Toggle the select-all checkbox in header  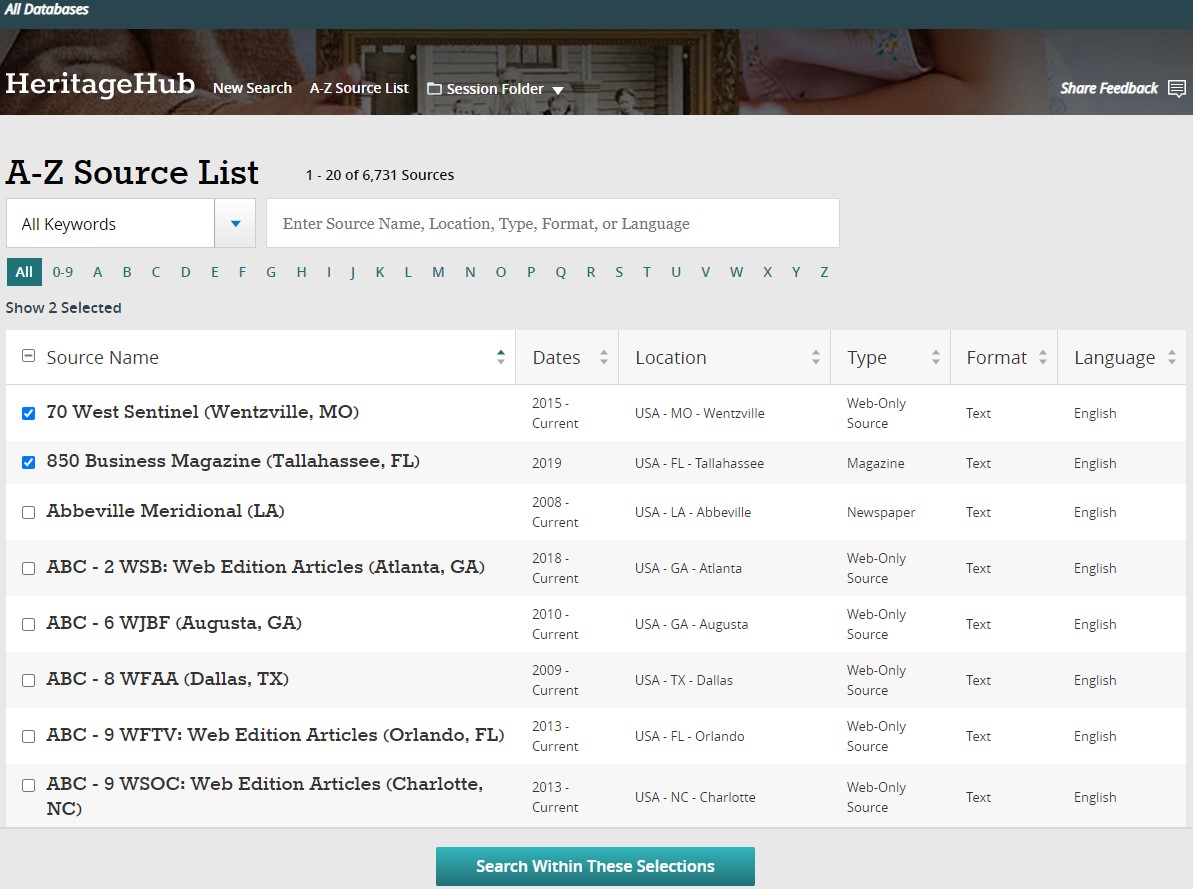pos(28,356)
